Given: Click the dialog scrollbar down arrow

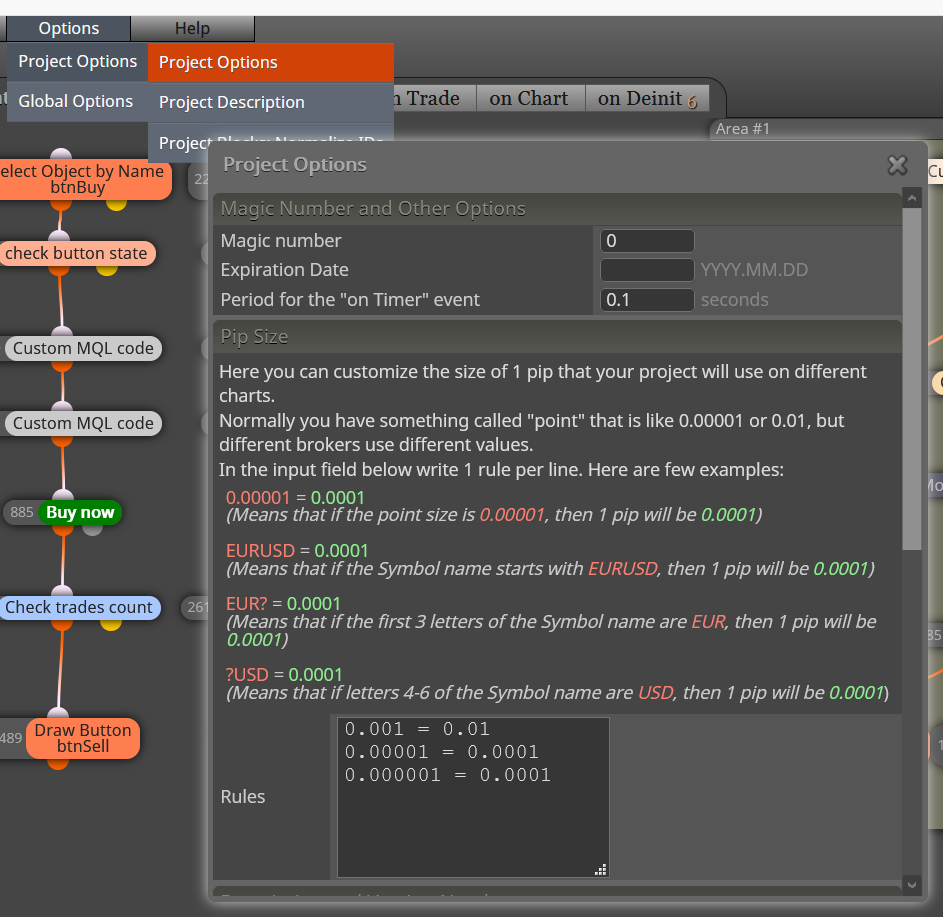Looking at the screenshot, I should click(912, 884).
